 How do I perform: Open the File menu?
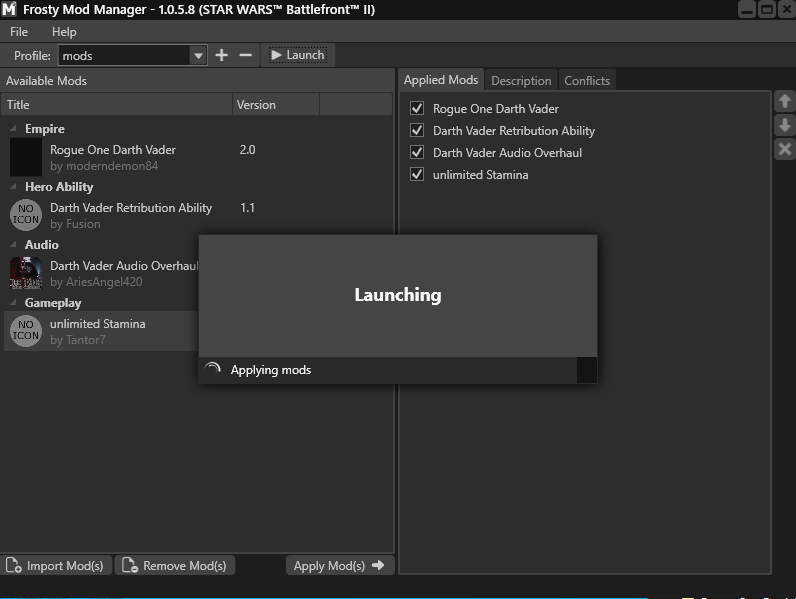pyautogui.click(x=19, y=32)
